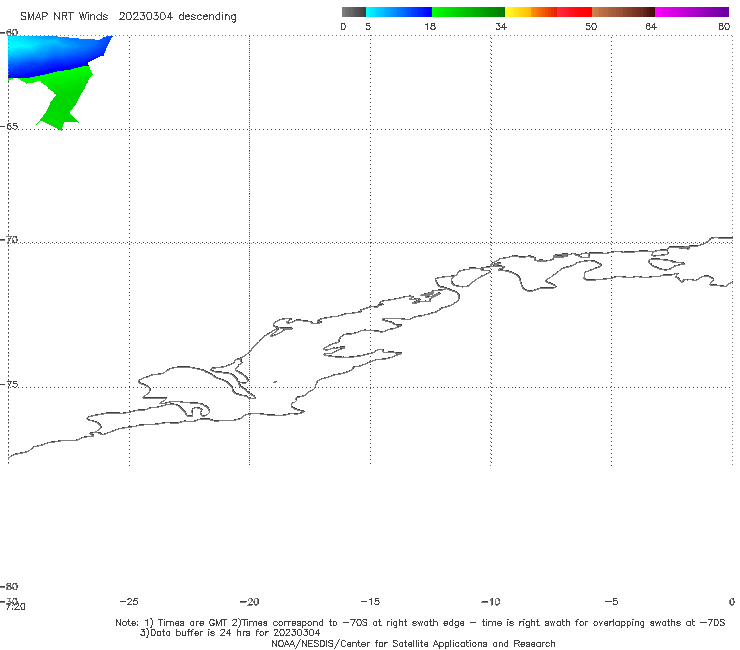Click the note "3)Data buffer is 24 hrs for 20230304"
The height and width of the screenshot is (650, 740).
pyautogui.click(x=230, y=633)
